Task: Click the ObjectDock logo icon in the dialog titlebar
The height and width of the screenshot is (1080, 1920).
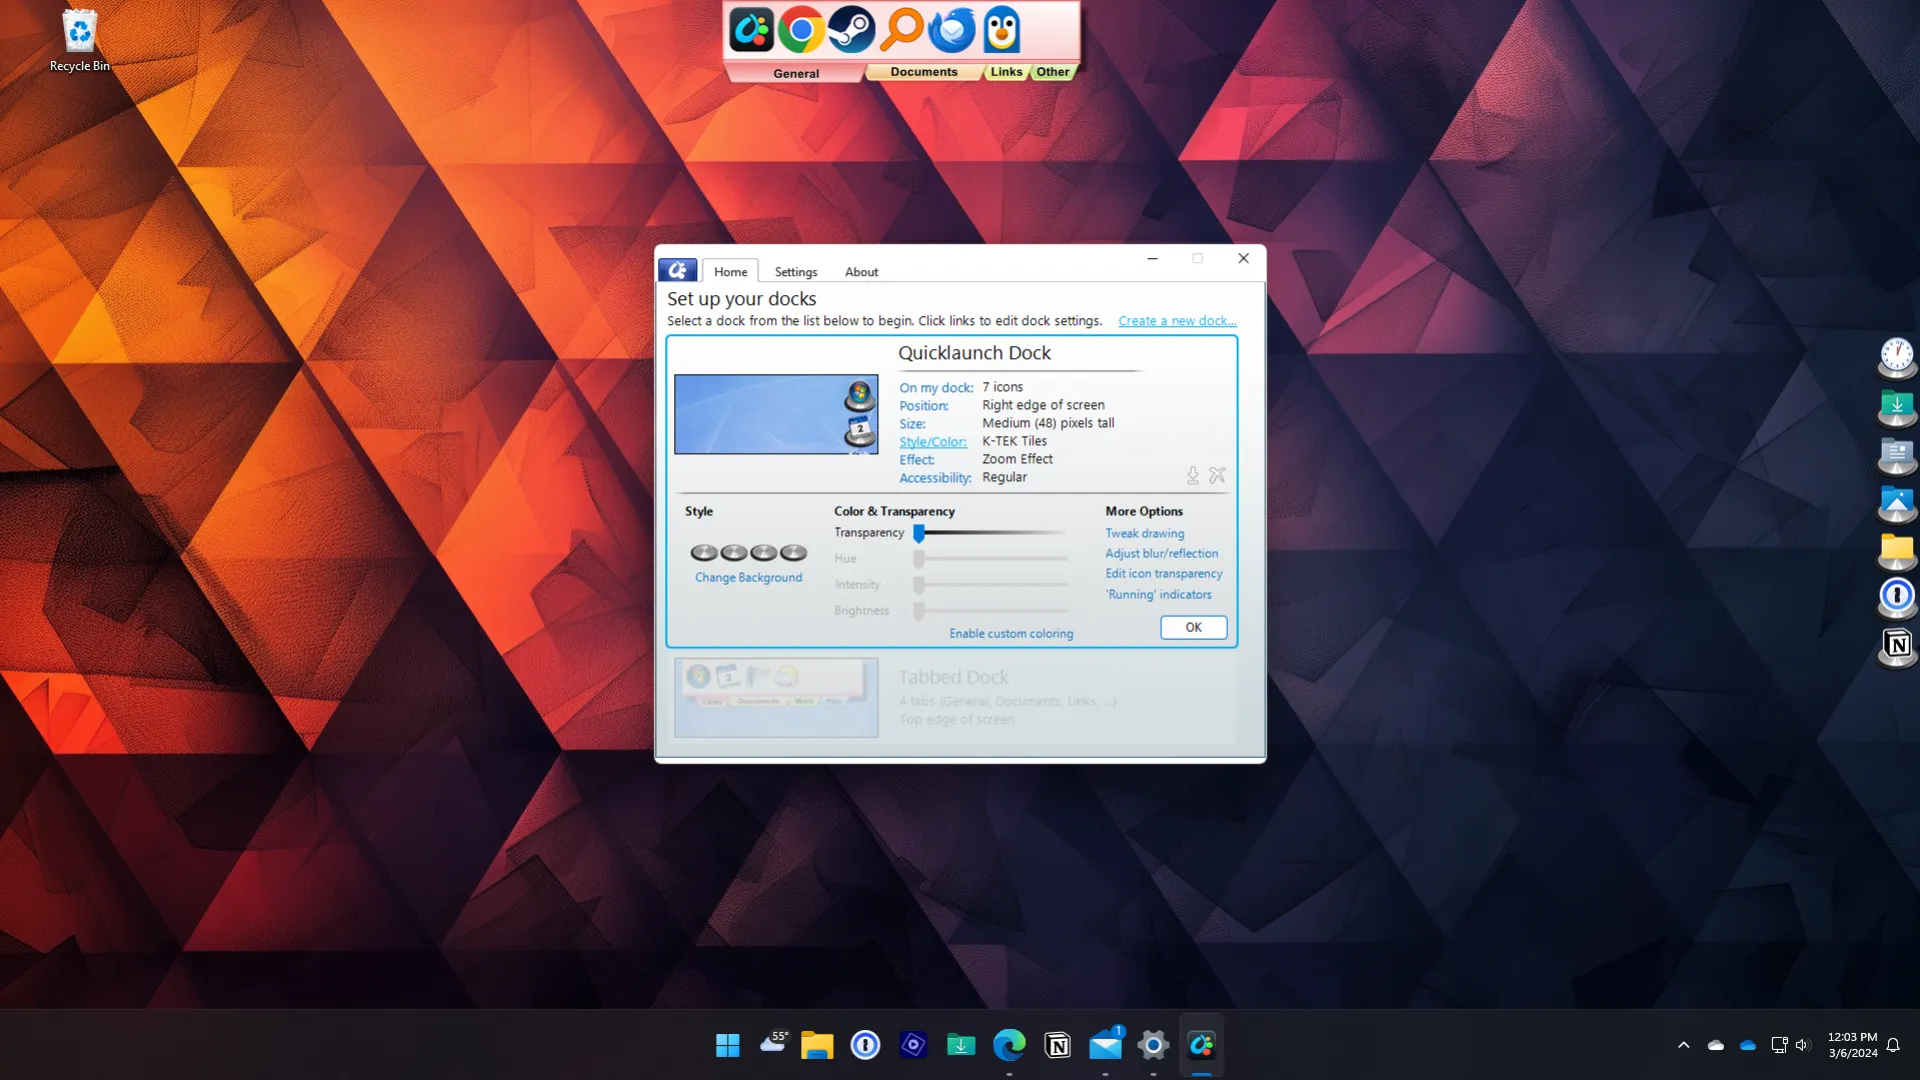Action: point(678,270)
